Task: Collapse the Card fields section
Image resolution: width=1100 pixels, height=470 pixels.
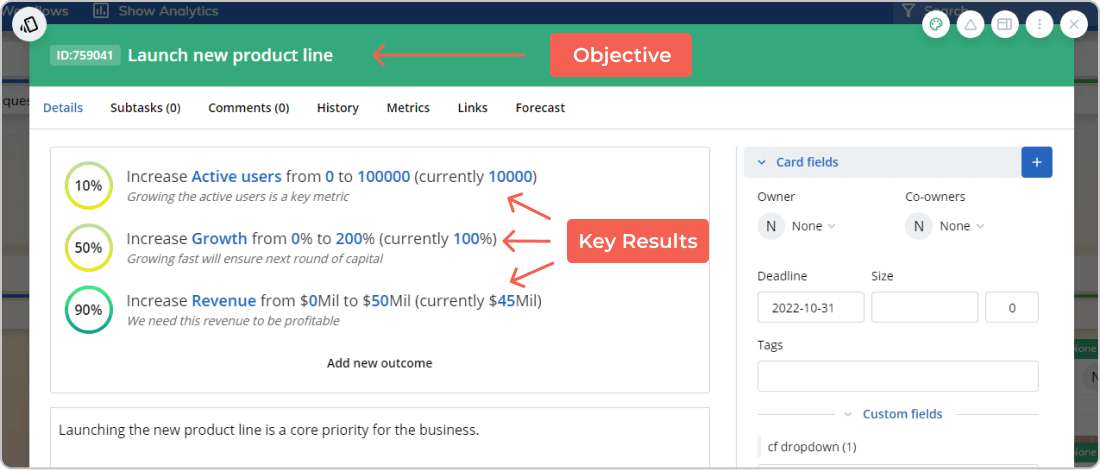Action: [762, 162]
